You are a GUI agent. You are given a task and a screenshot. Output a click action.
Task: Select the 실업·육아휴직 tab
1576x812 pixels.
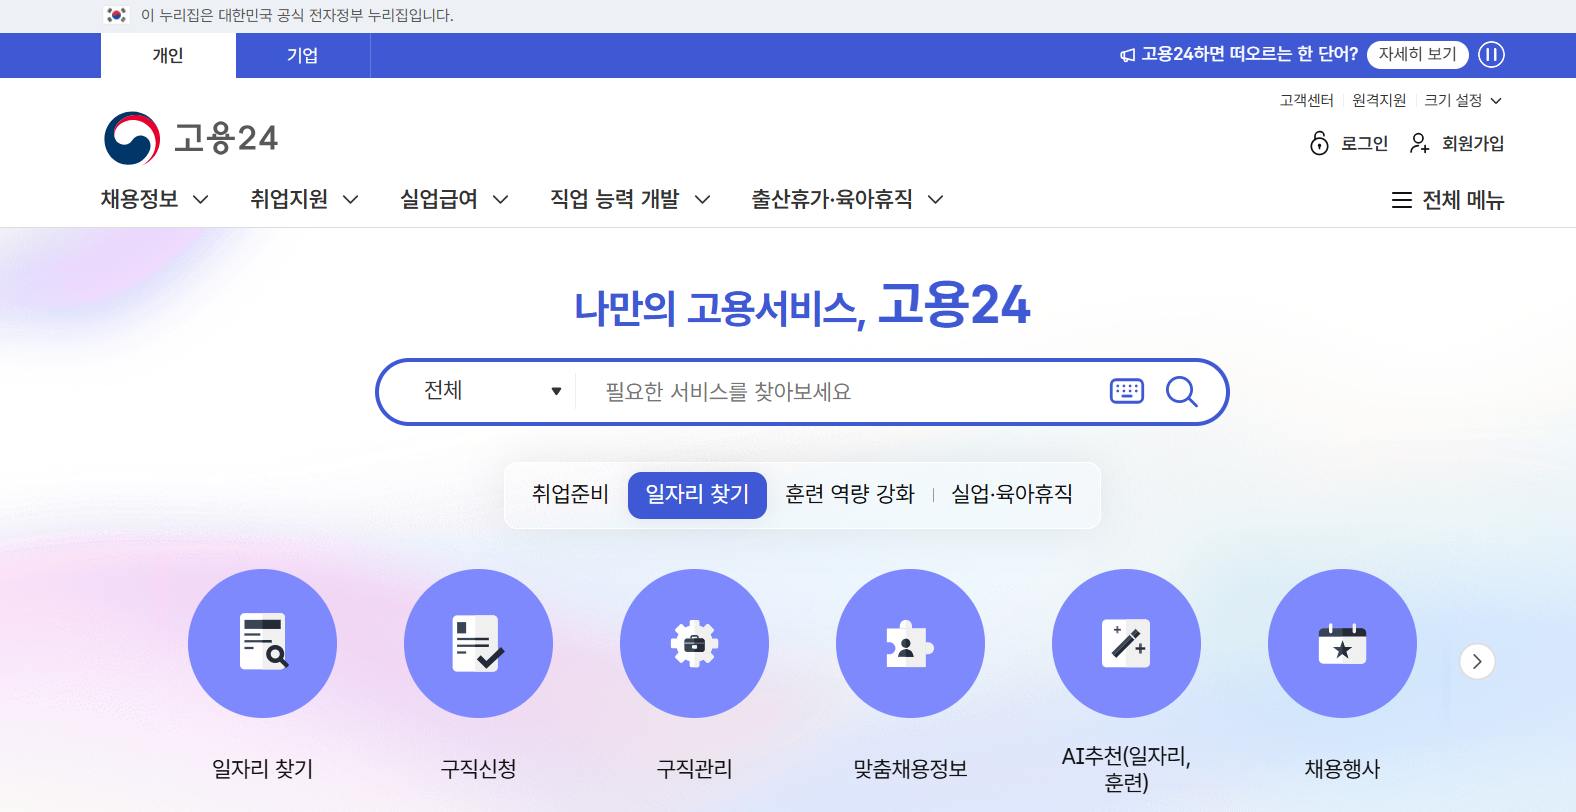1012,494
